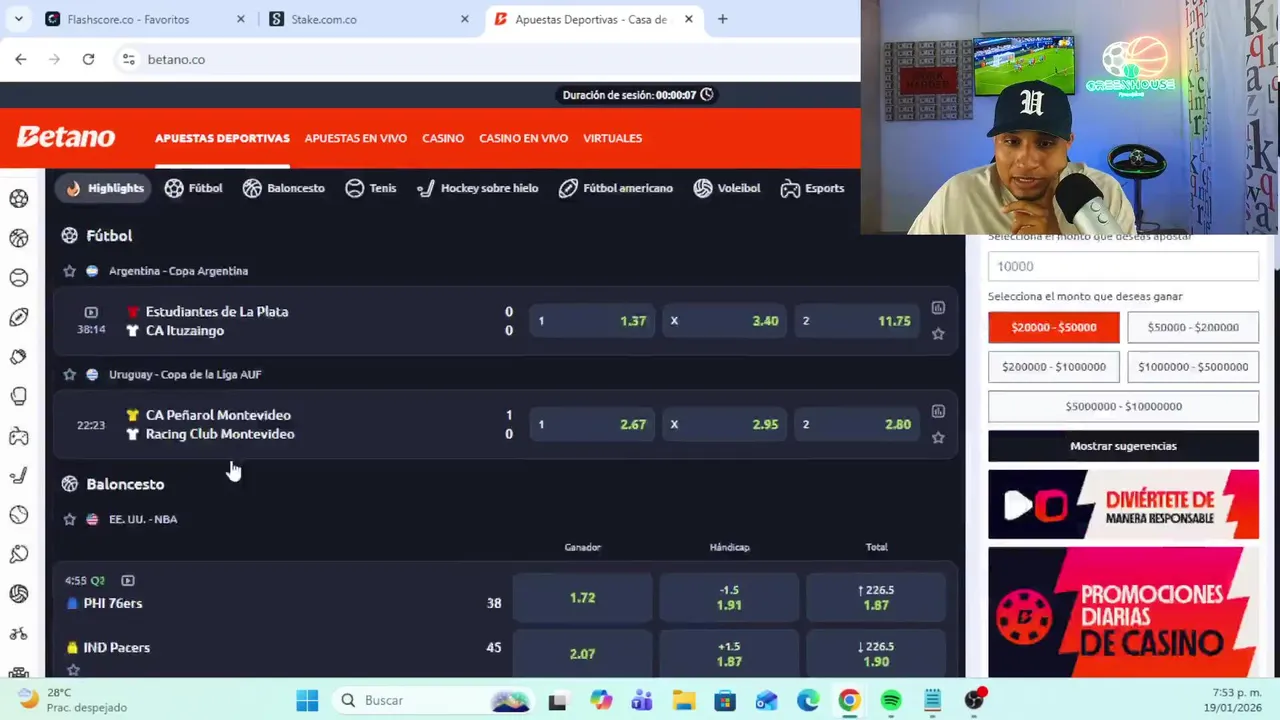Click Mostrar sugerencias button

point(1123,446)
